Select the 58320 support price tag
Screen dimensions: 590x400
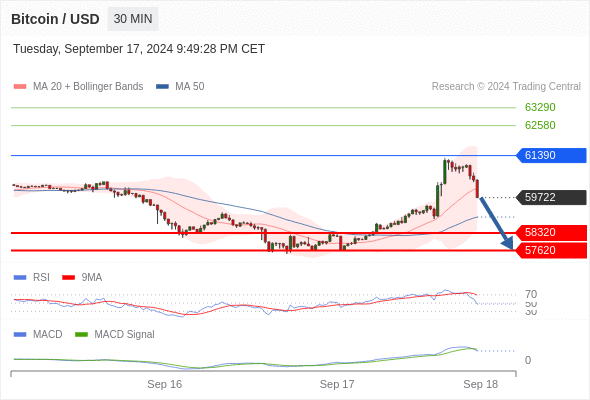(x=551, y=233)
